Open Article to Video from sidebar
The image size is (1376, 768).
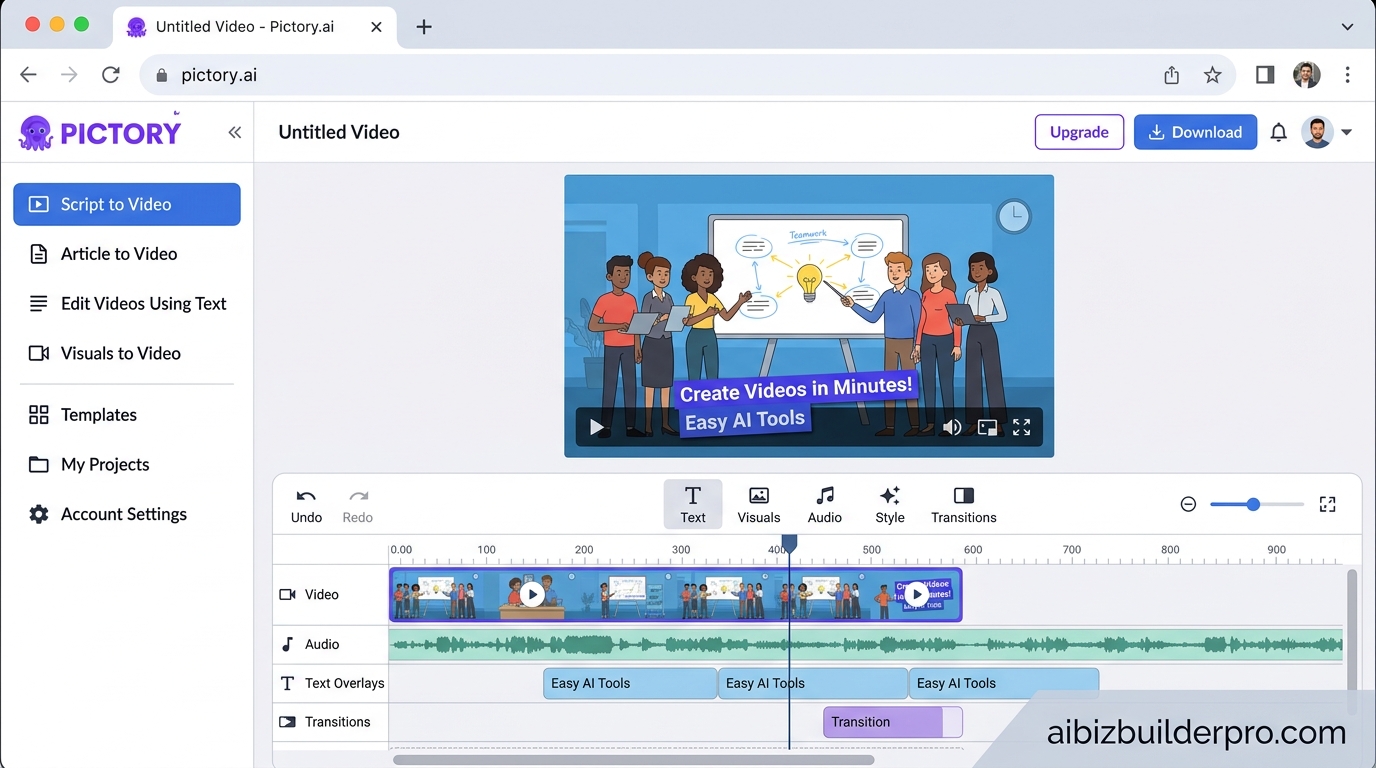point(118,254)
